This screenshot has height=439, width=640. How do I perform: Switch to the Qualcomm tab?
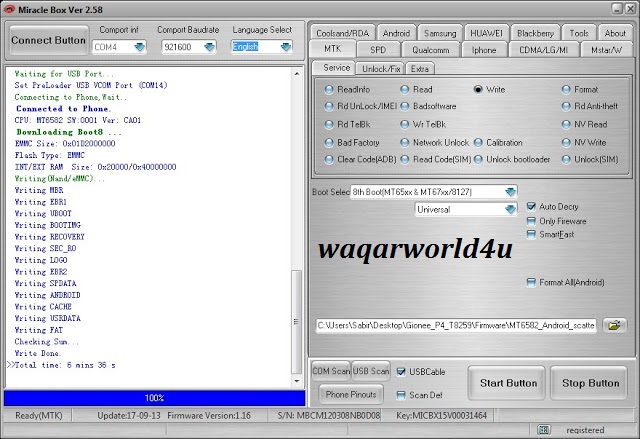click(431, 50)
